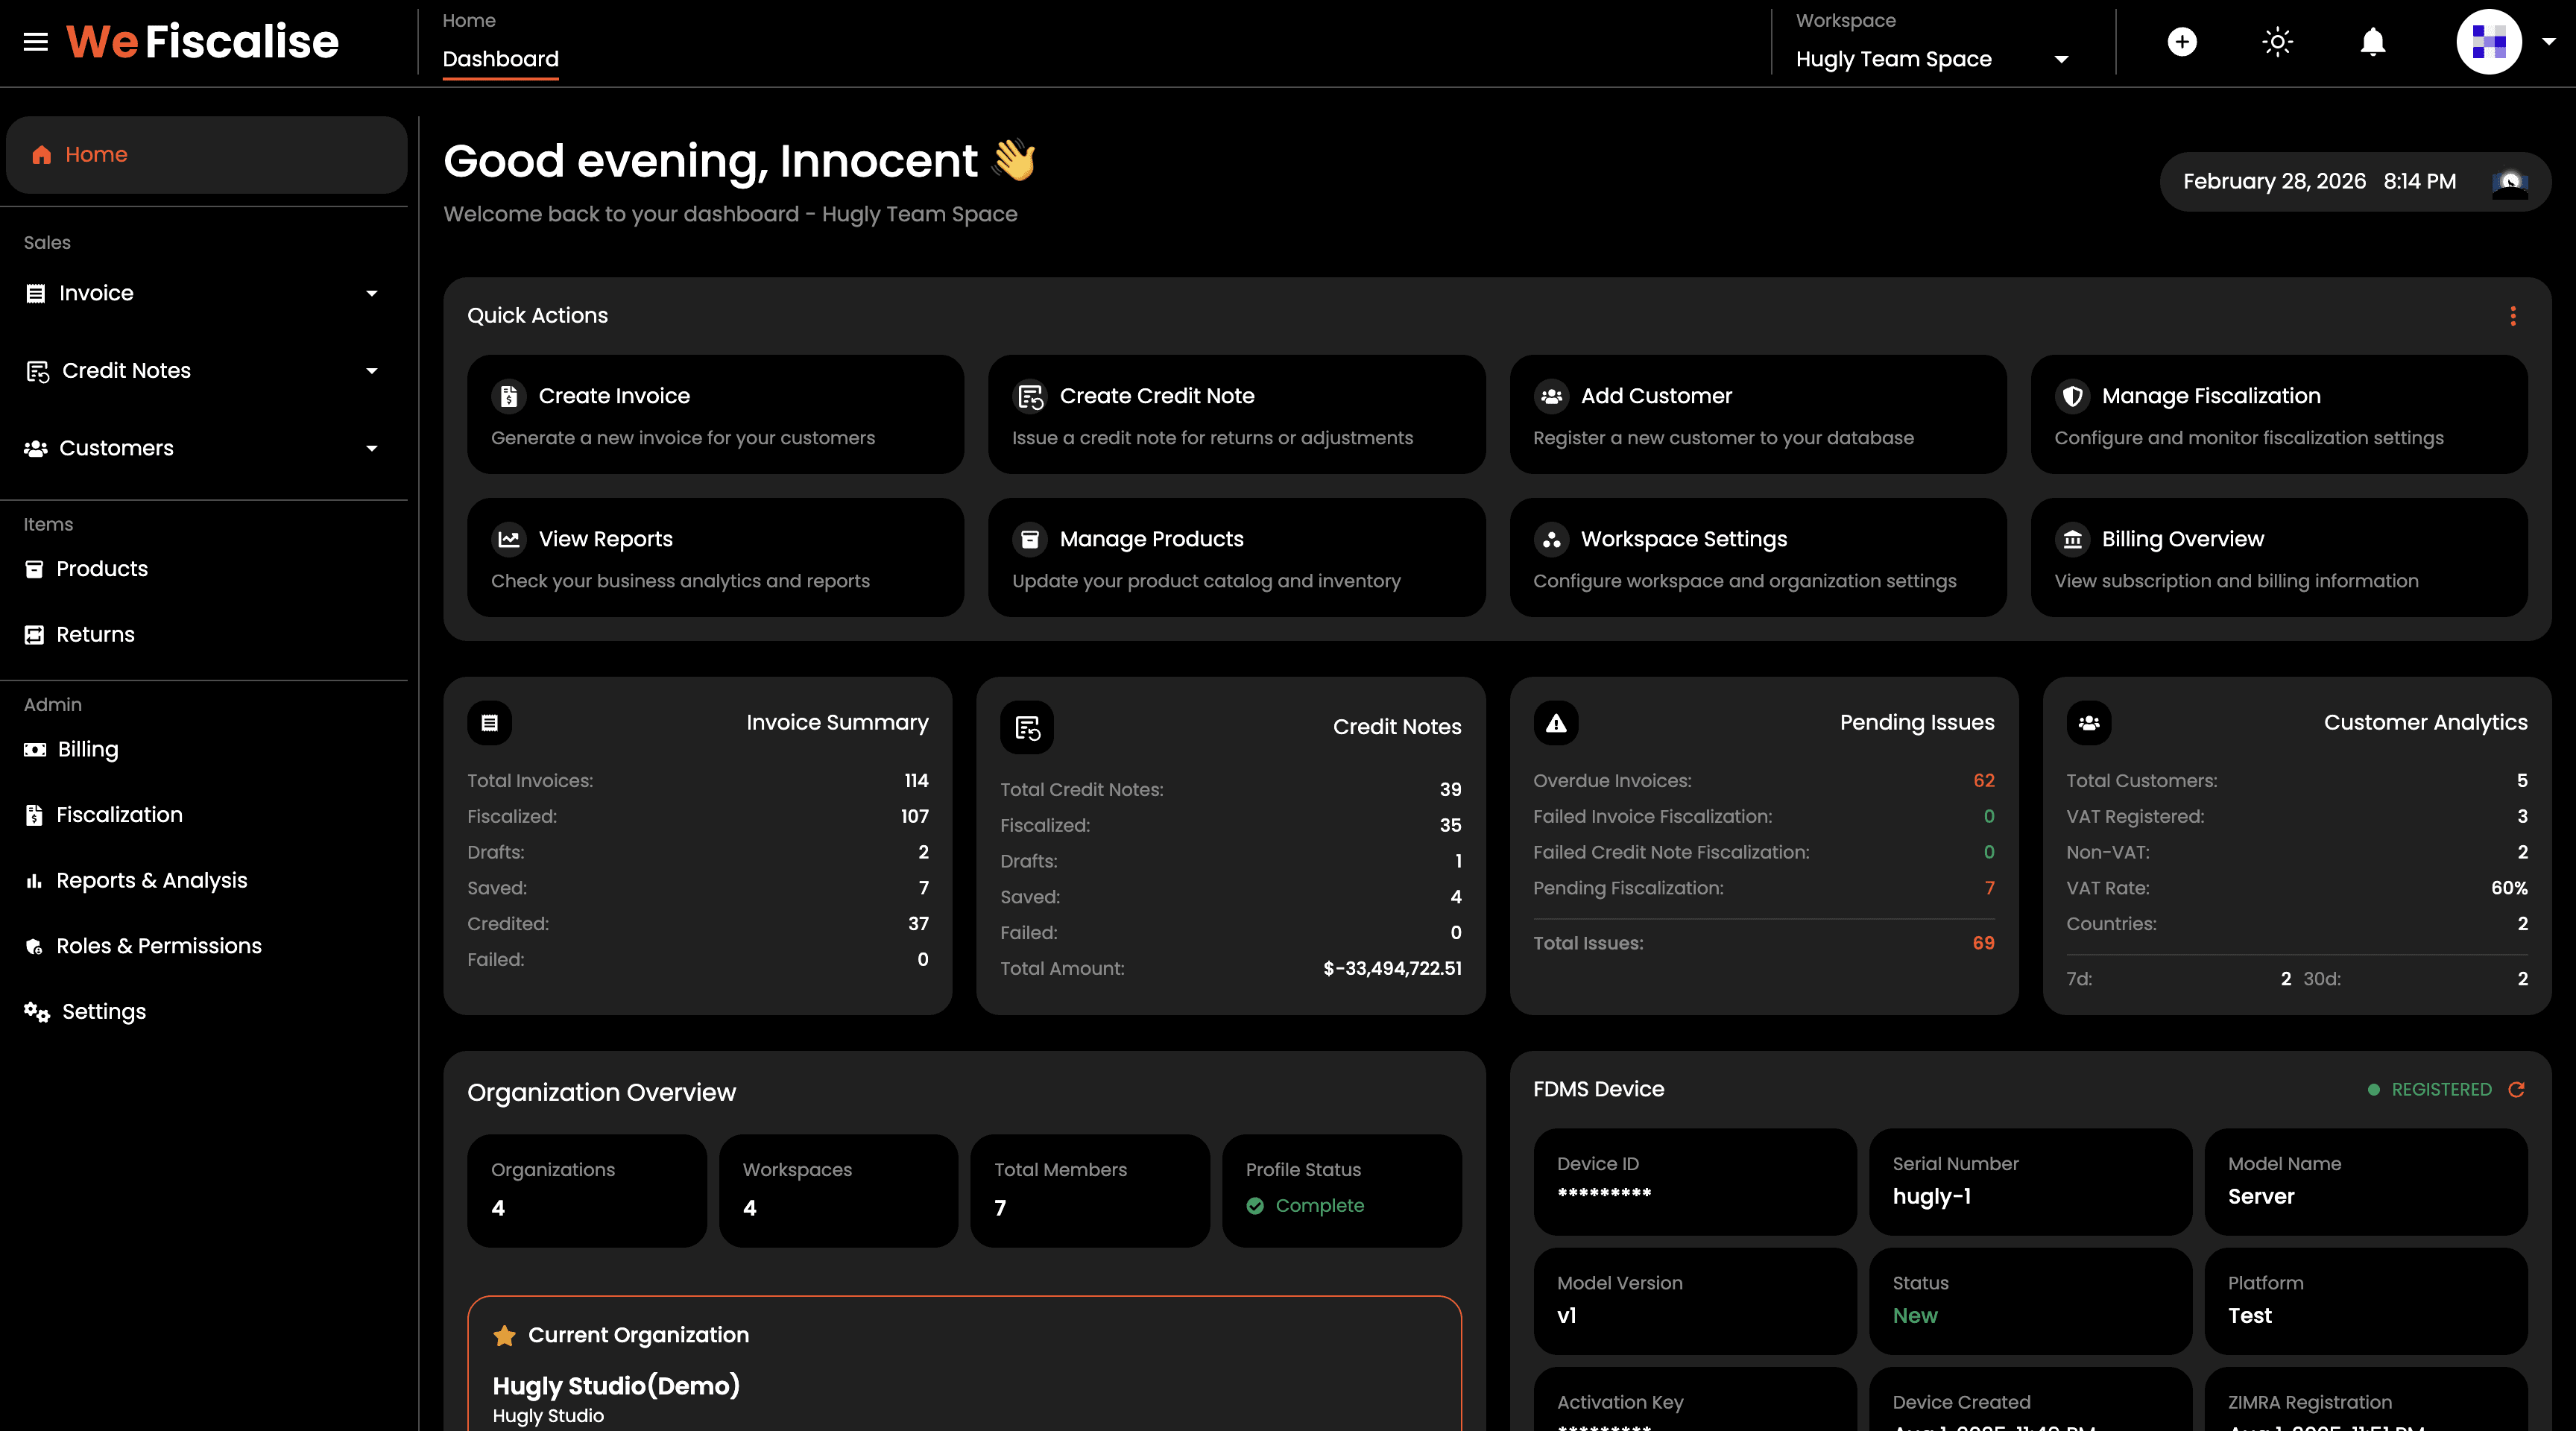The image size is (2576, 1431).
Task: Click the Customer Analytics people icon
Action: [2089, 723]
